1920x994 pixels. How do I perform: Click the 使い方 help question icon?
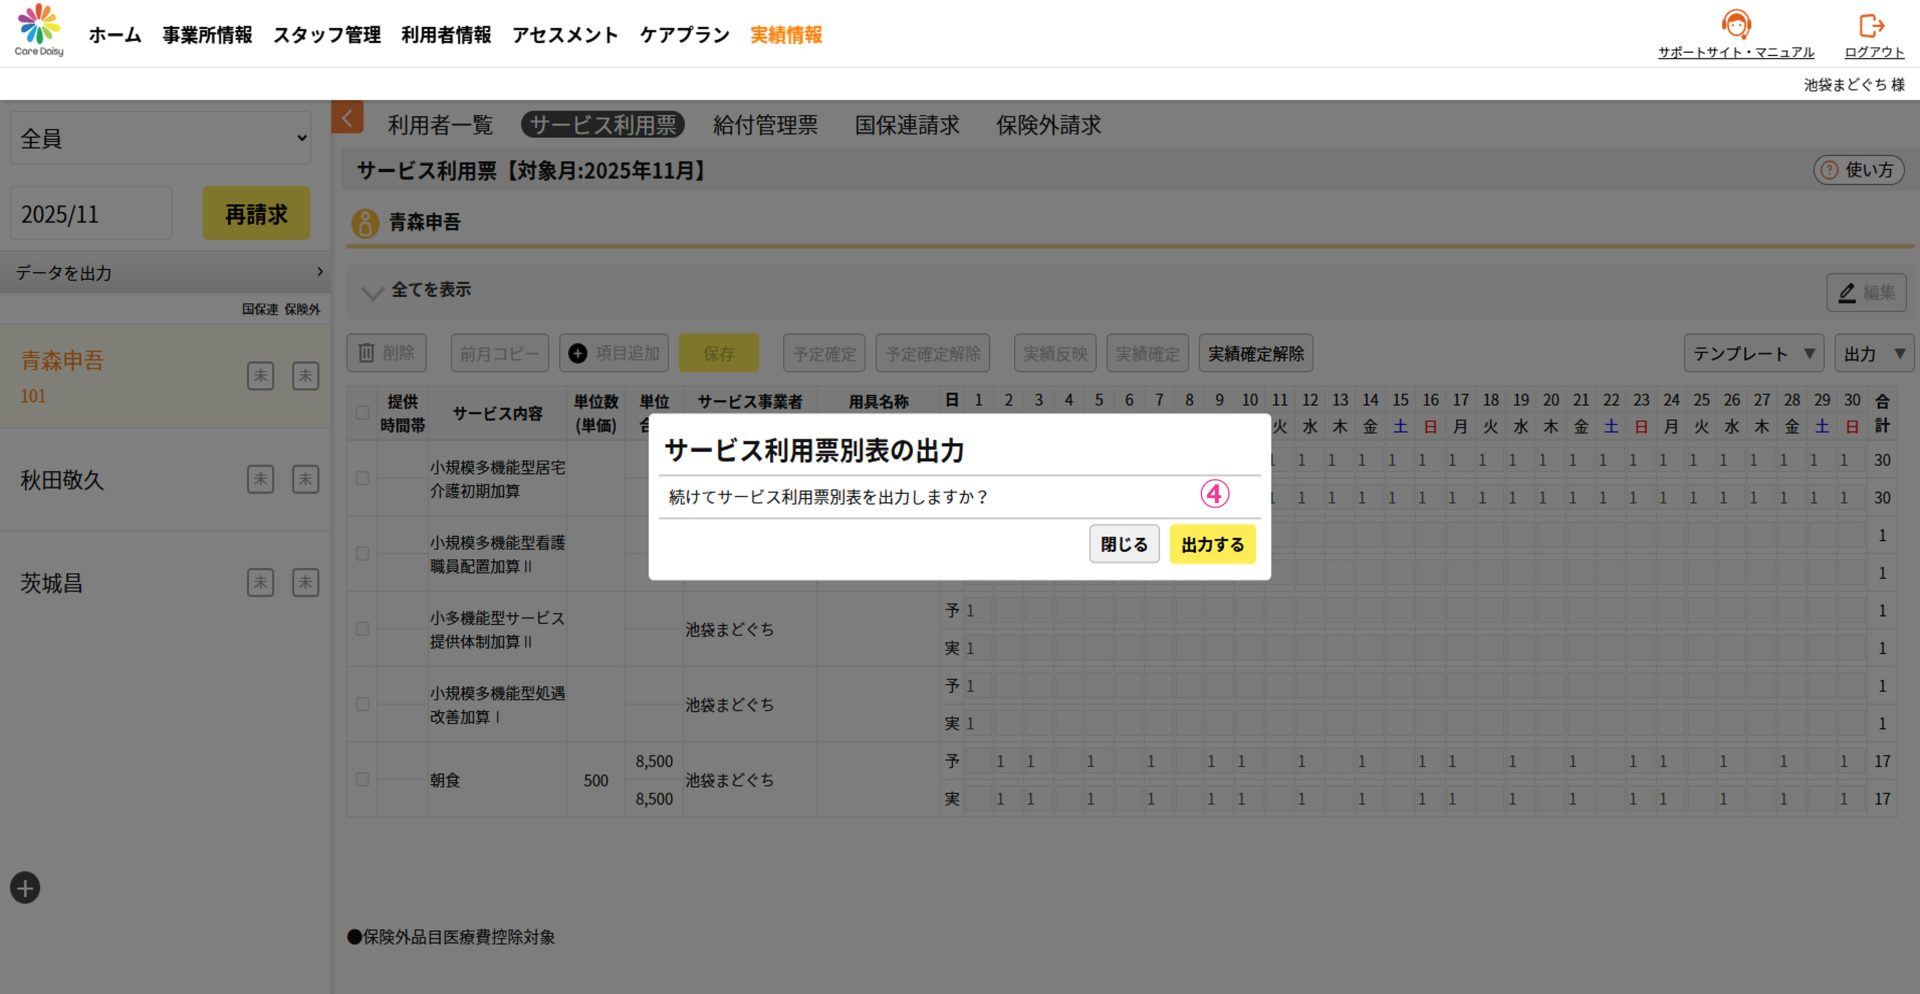(x=1829, y=170)
